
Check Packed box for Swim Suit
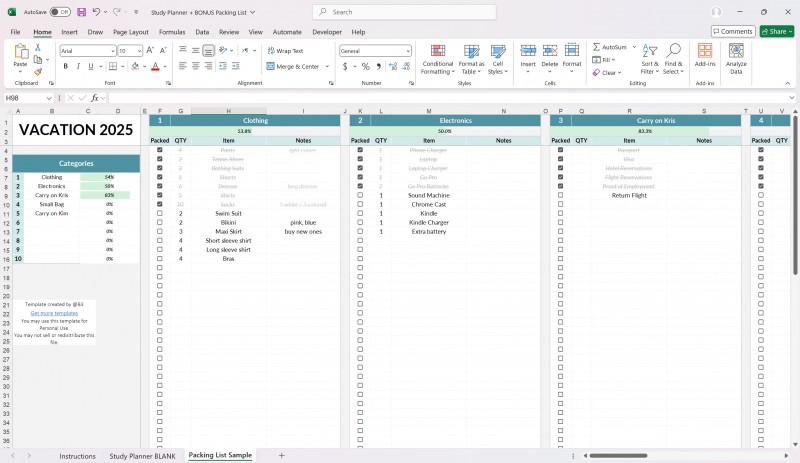(160, 213)
